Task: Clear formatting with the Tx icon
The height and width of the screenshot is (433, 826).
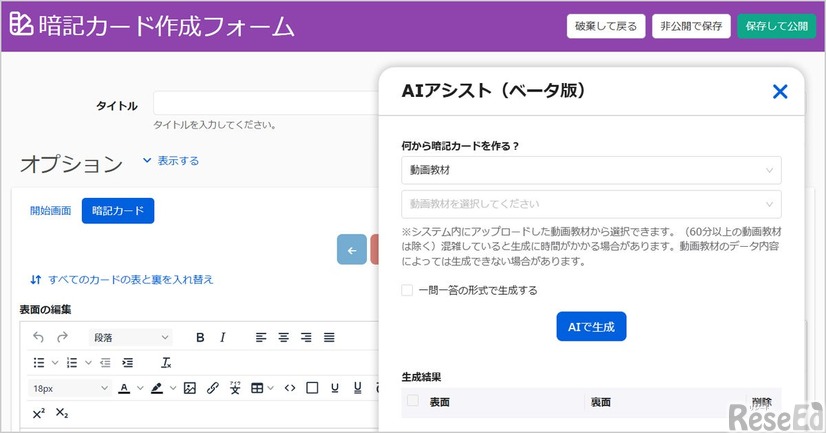Action: coord(166,362)
